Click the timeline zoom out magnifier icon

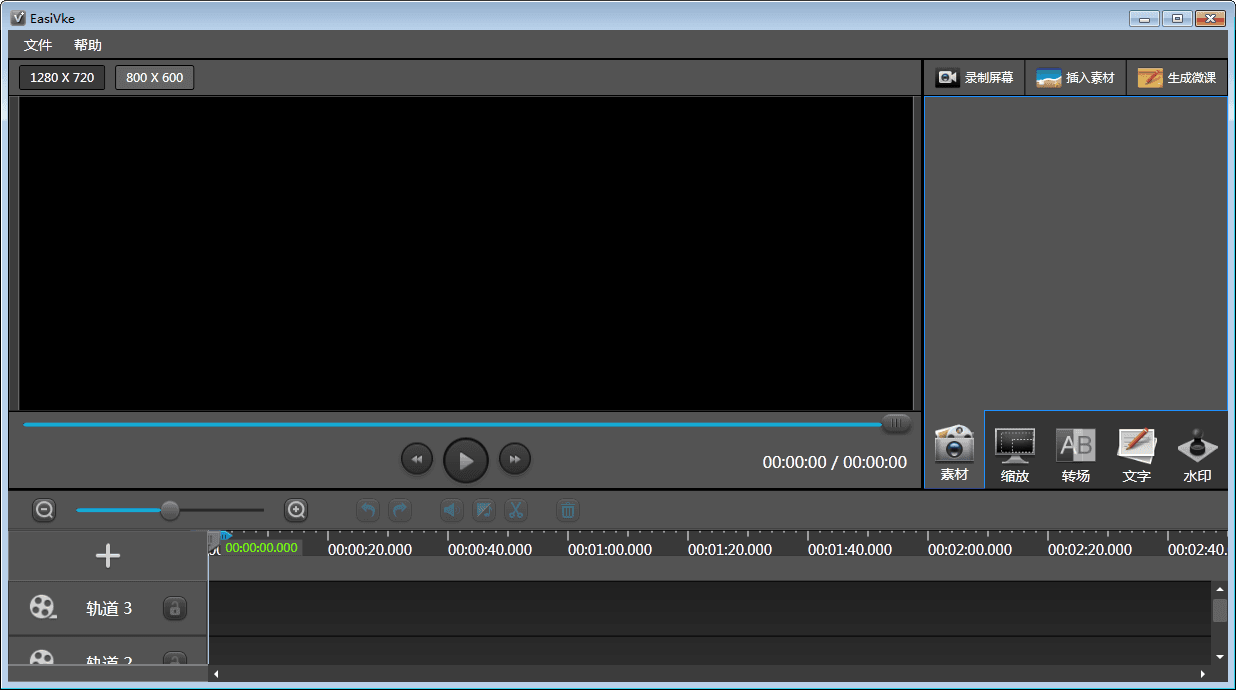pos(44,510)
